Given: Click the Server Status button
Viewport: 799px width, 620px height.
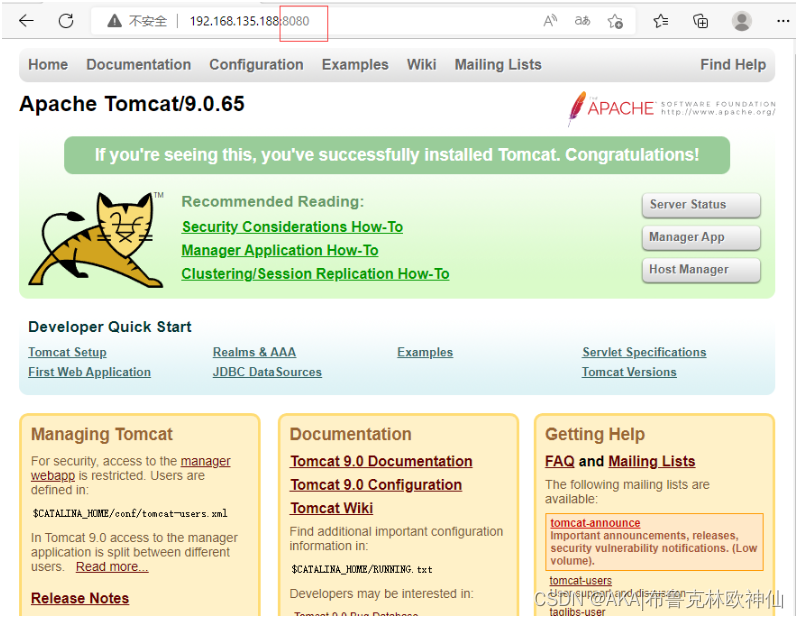Looking at the screenshot, I should click(701, 205).
